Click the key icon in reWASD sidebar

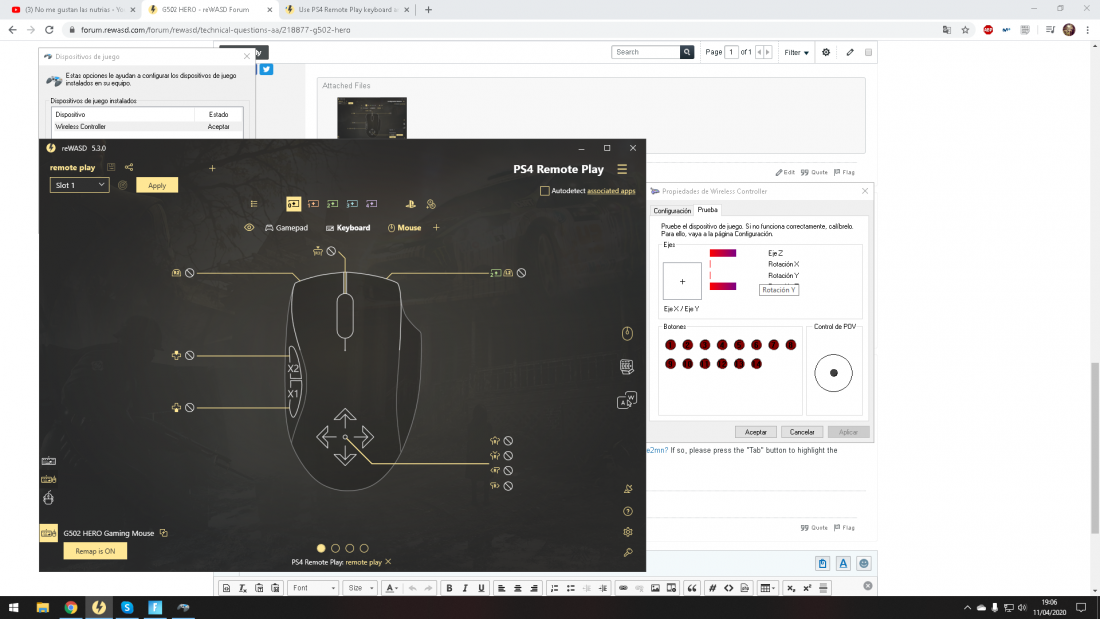(627, 552)
